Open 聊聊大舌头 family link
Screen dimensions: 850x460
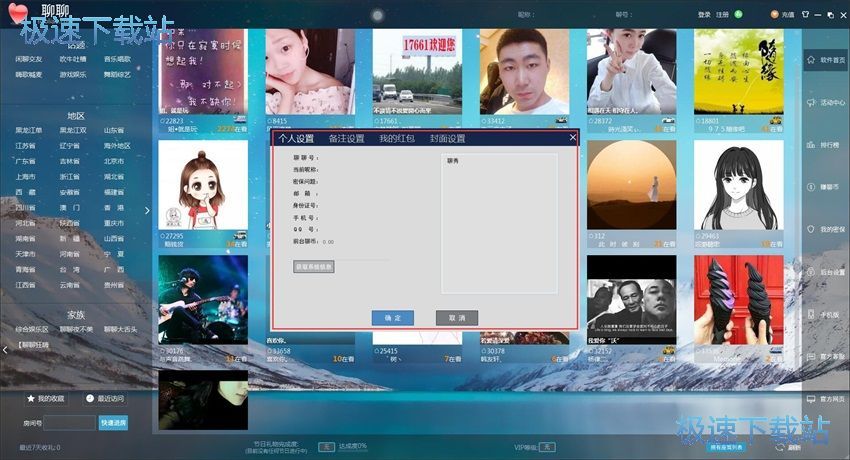(120, 329)
